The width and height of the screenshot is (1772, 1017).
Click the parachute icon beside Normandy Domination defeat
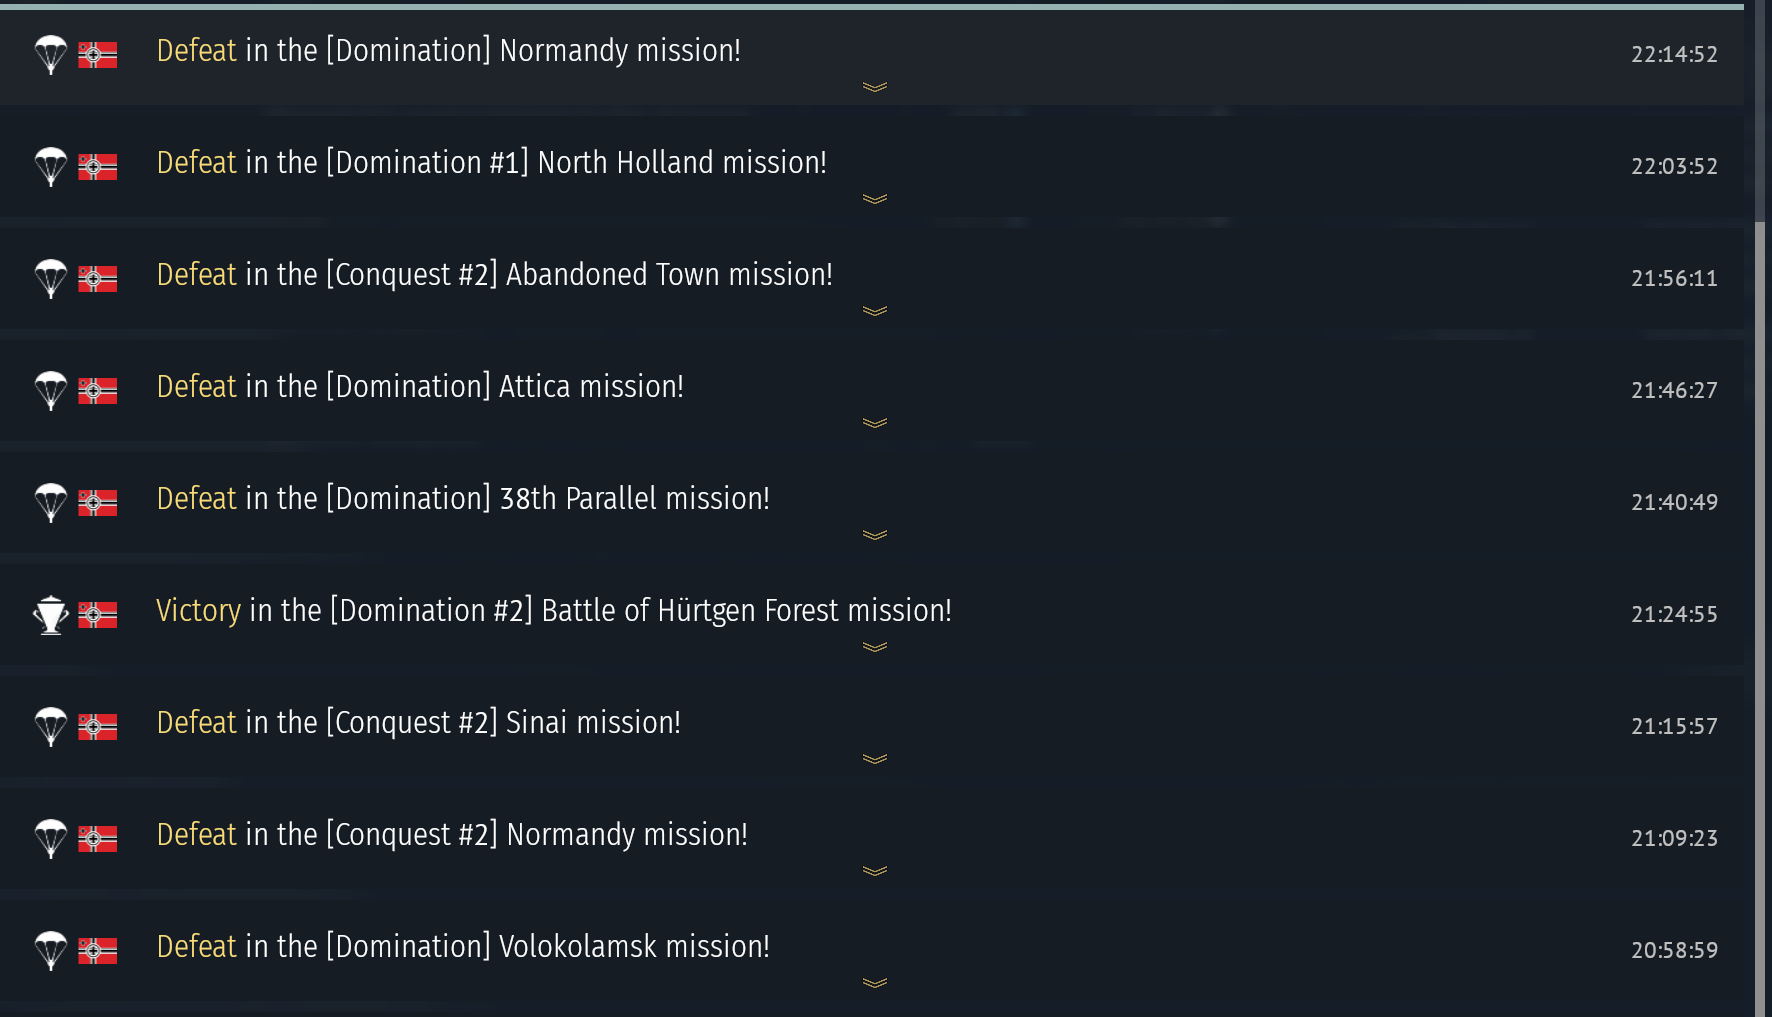pyautogui.click(x=51, y=54)
